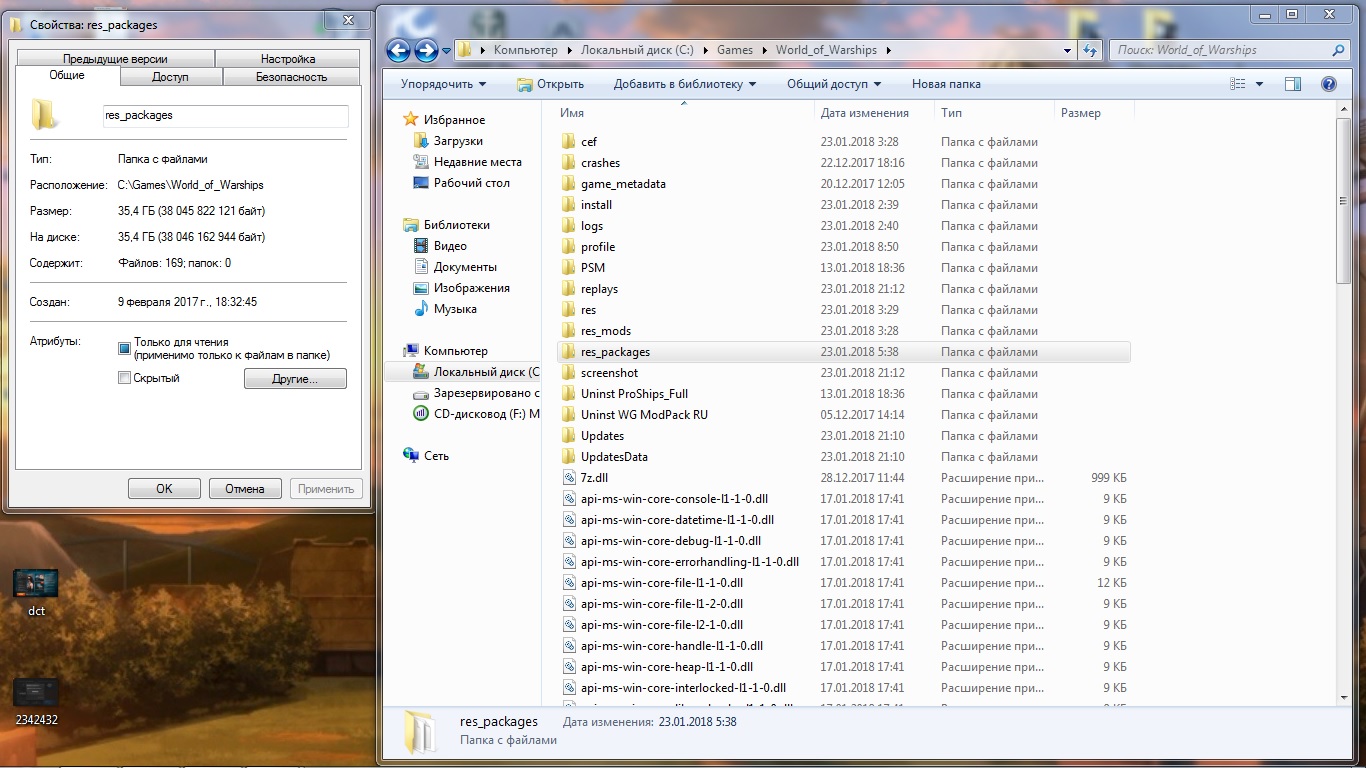Click the Отмена button
The height and width of the screenshot is (768, 1366).
point(245,489)
